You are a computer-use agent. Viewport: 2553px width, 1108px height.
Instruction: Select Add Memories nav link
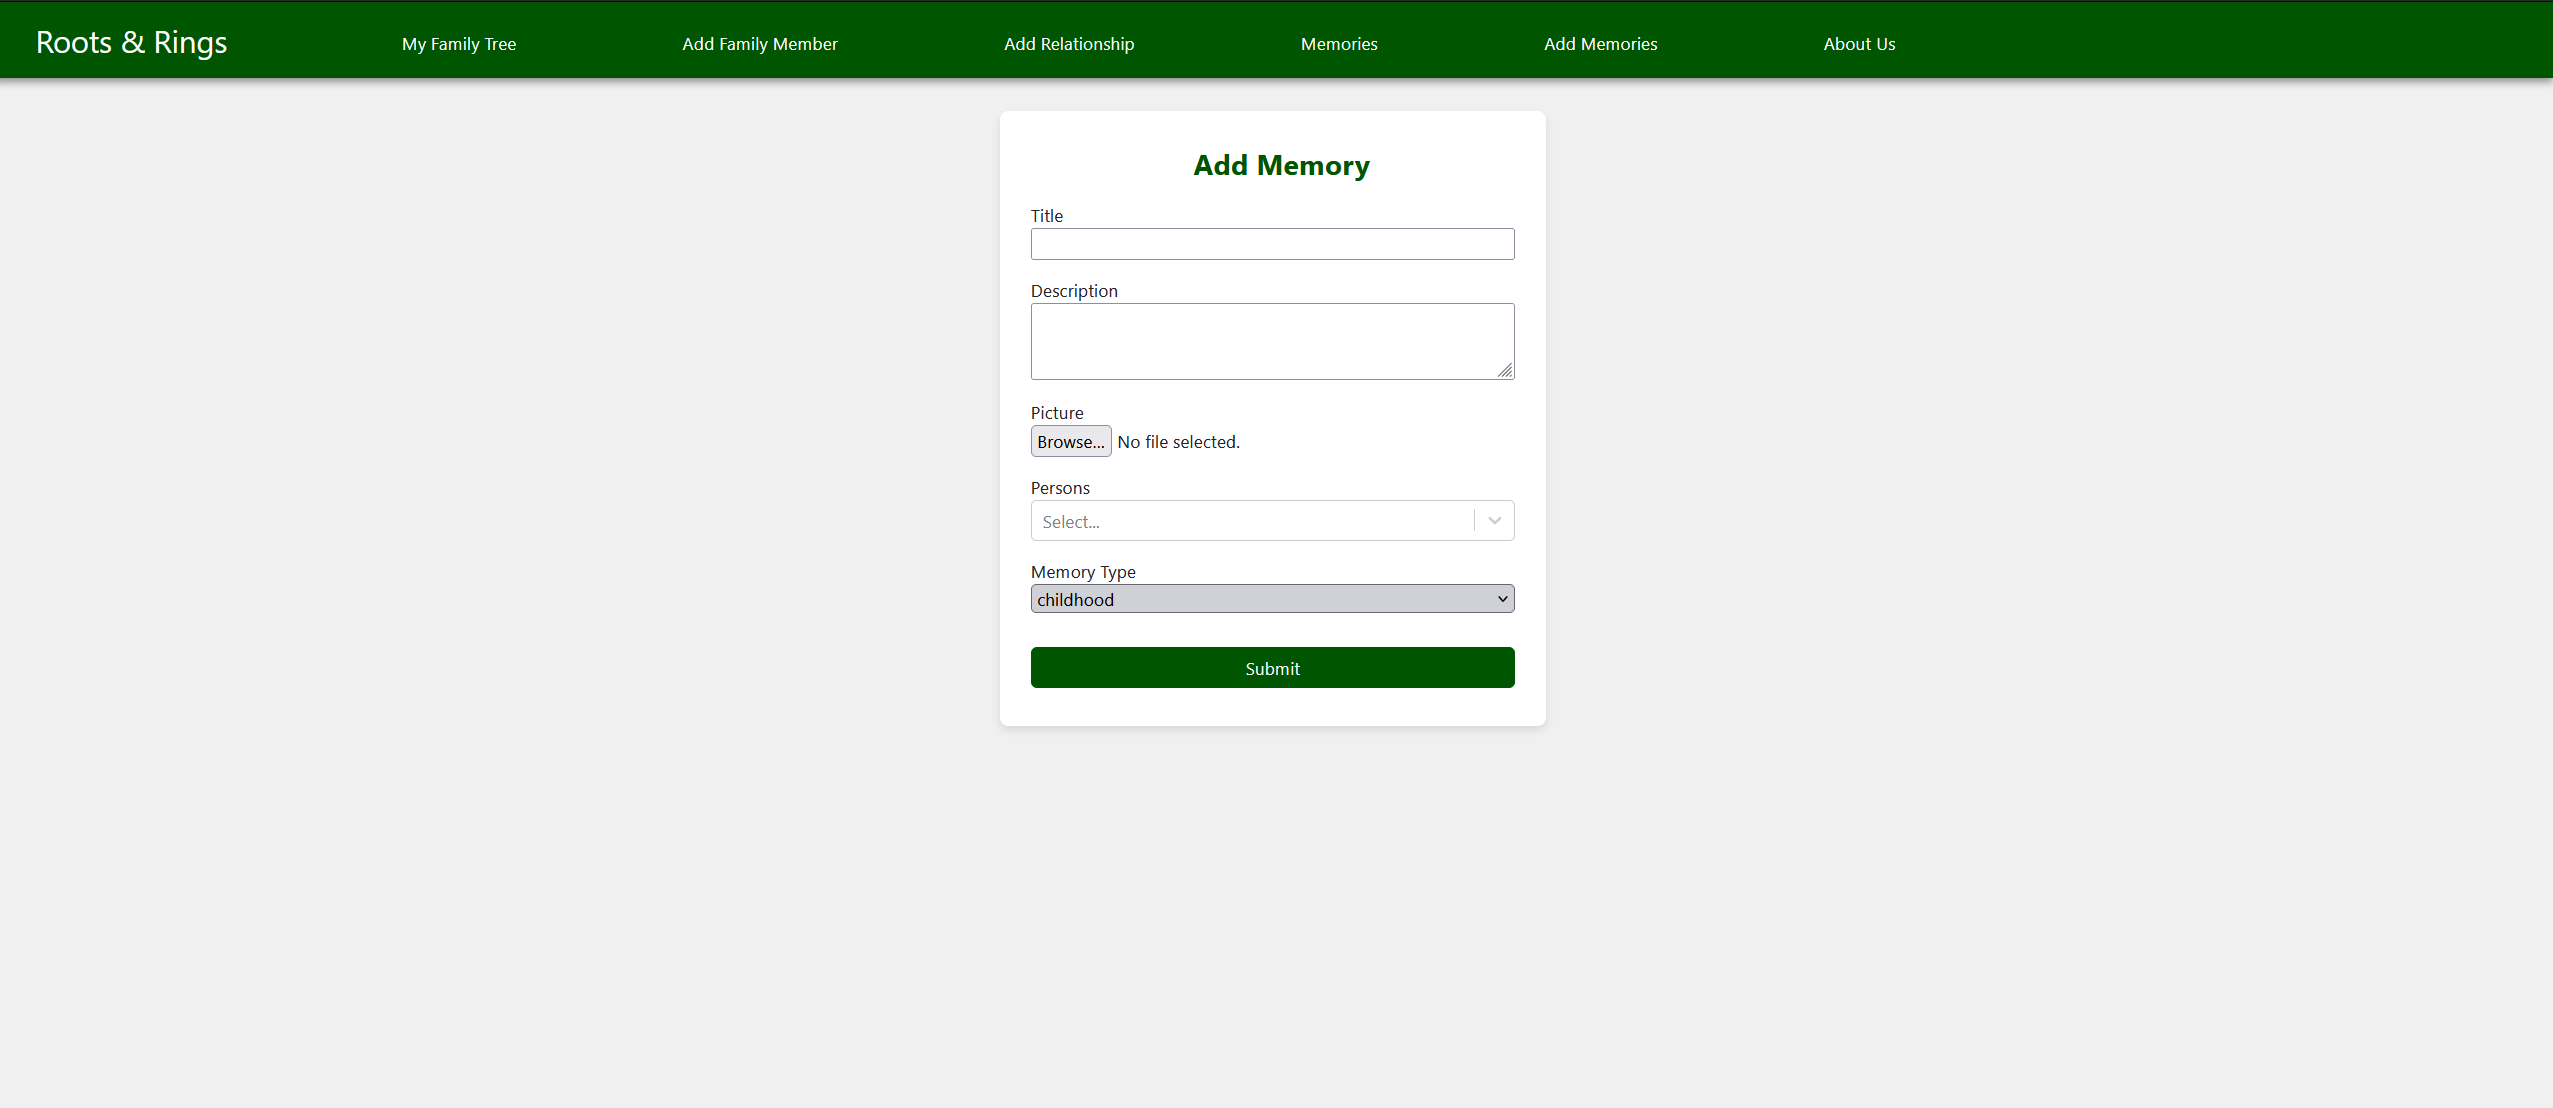click(x=1599, y=44)
